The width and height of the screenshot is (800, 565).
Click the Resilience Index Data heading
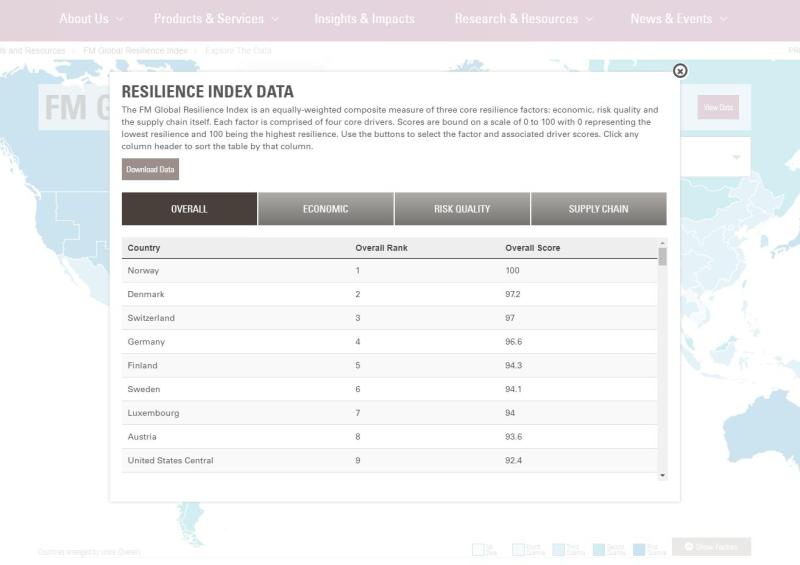click(x=208, y=92)
